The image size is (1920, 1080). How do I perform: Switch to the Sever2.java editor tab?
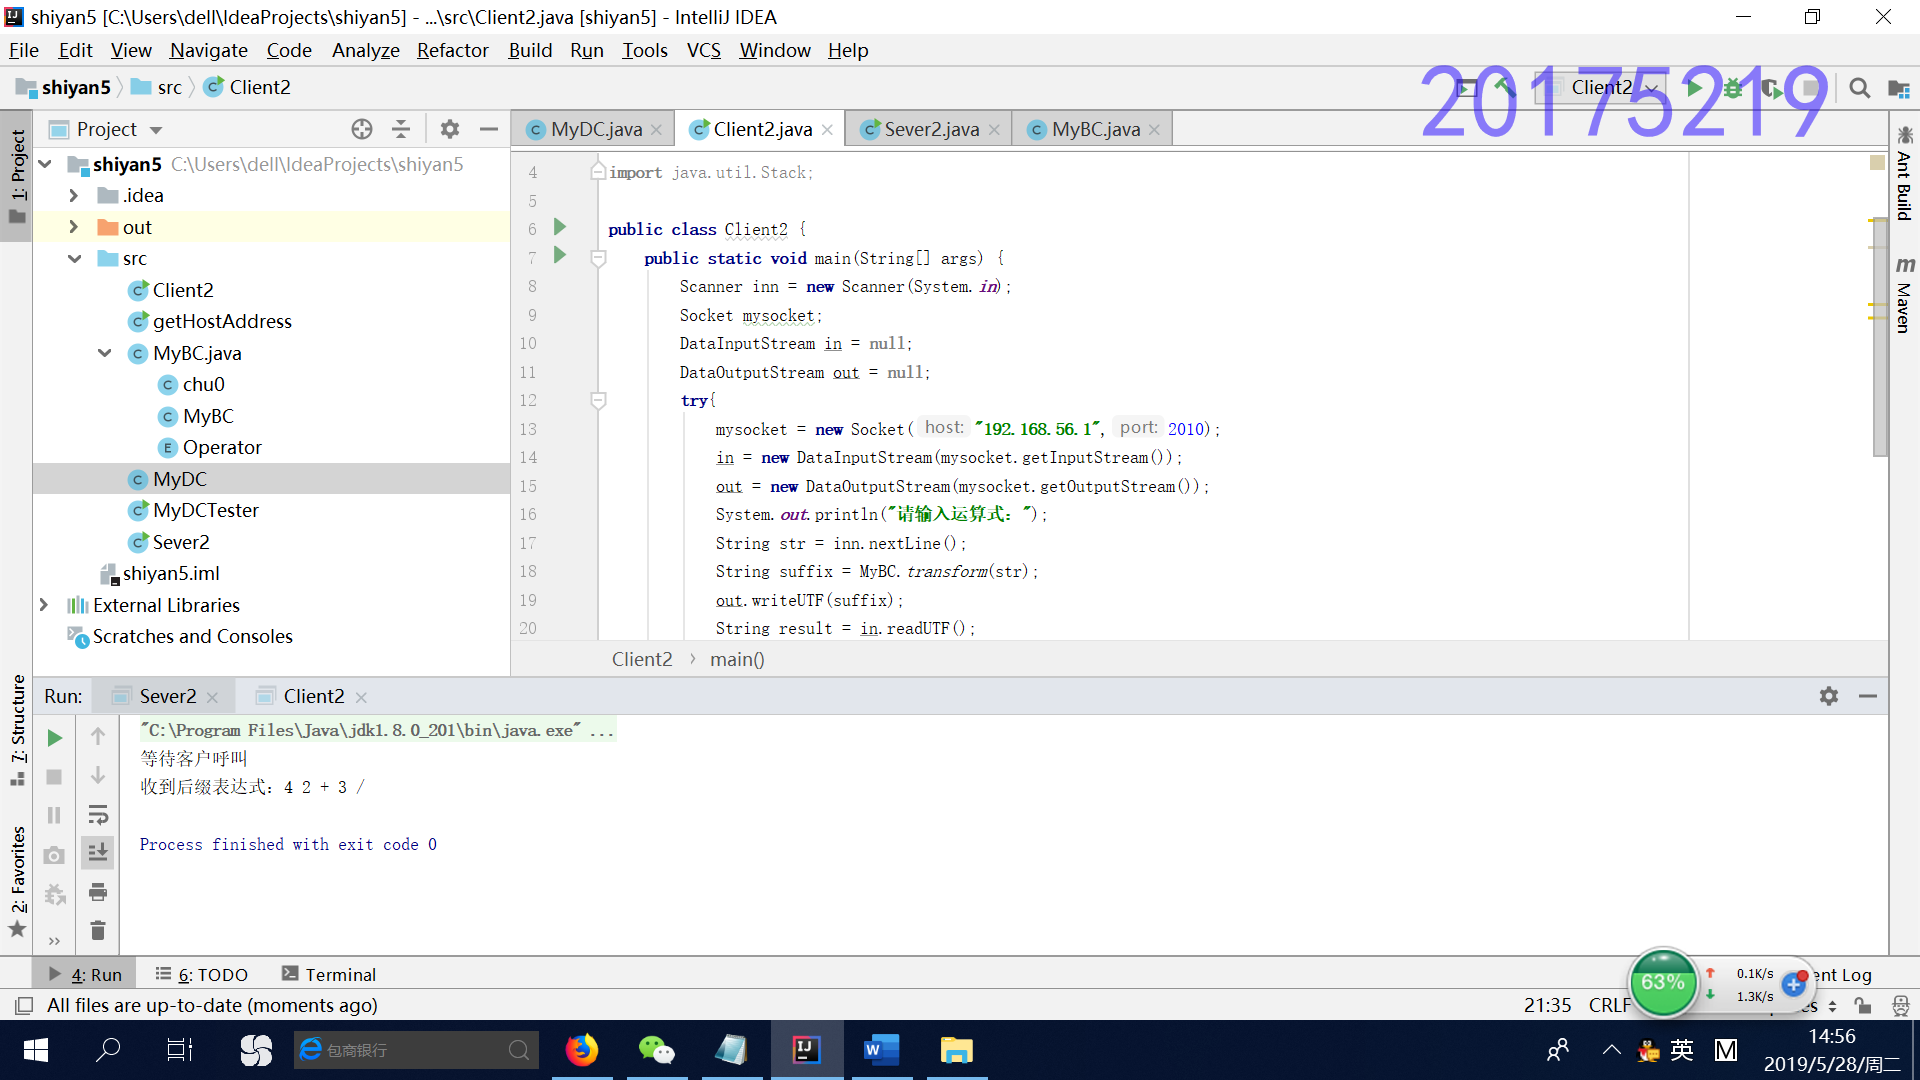coord(930,129)
